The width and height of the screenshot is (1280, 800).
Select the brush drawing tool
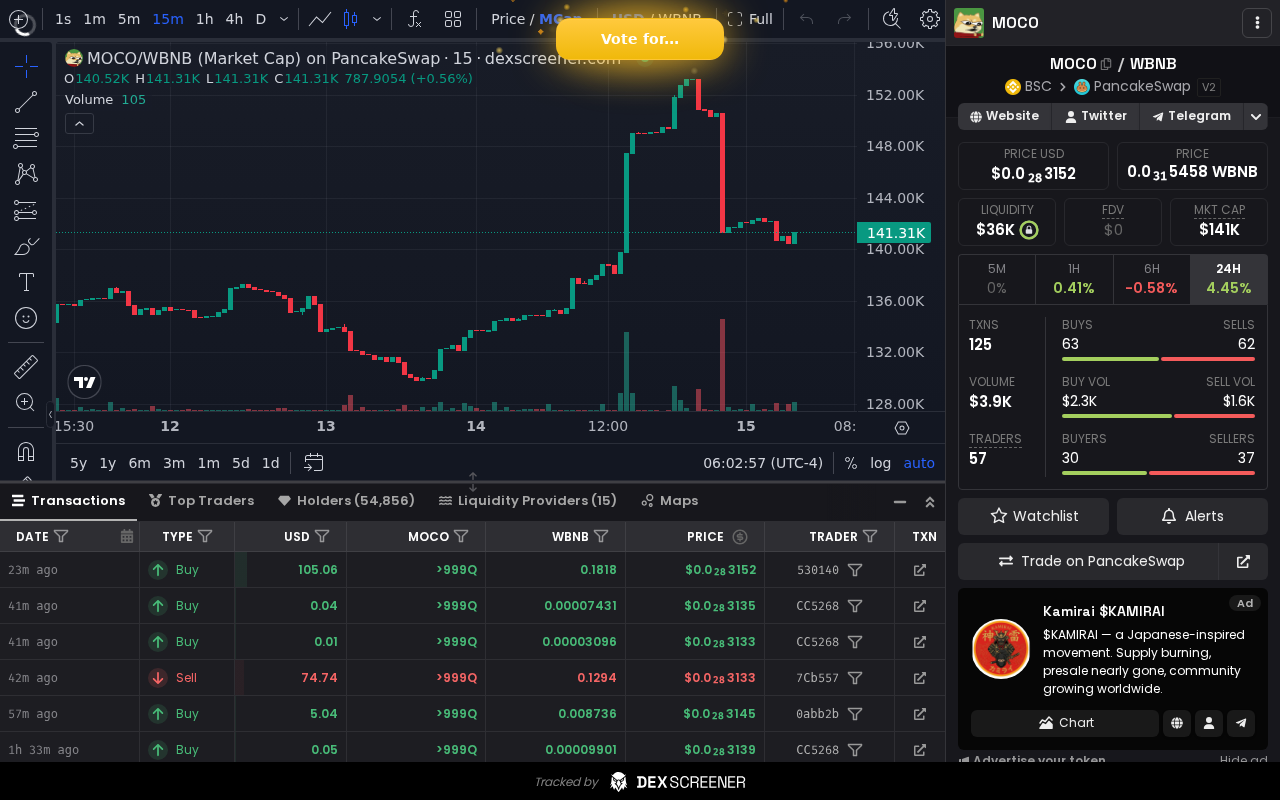click(x=26, y=246)
